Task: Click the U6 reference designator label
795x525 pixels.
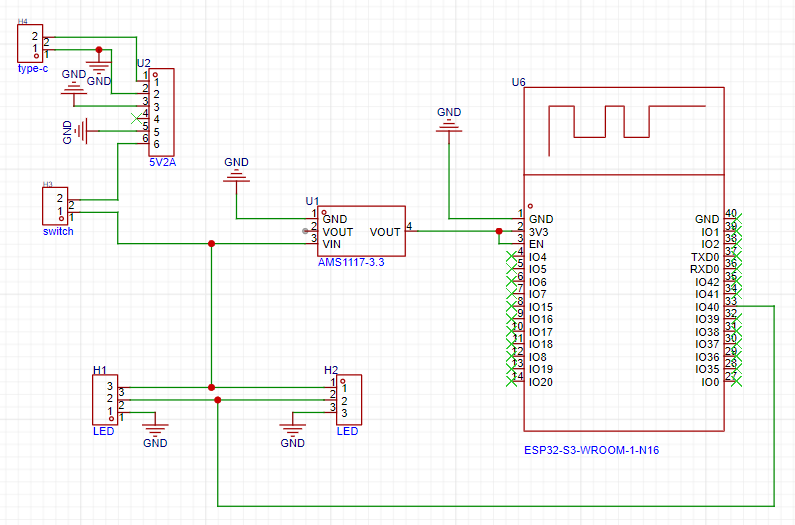Action: (x=518, y=82)
